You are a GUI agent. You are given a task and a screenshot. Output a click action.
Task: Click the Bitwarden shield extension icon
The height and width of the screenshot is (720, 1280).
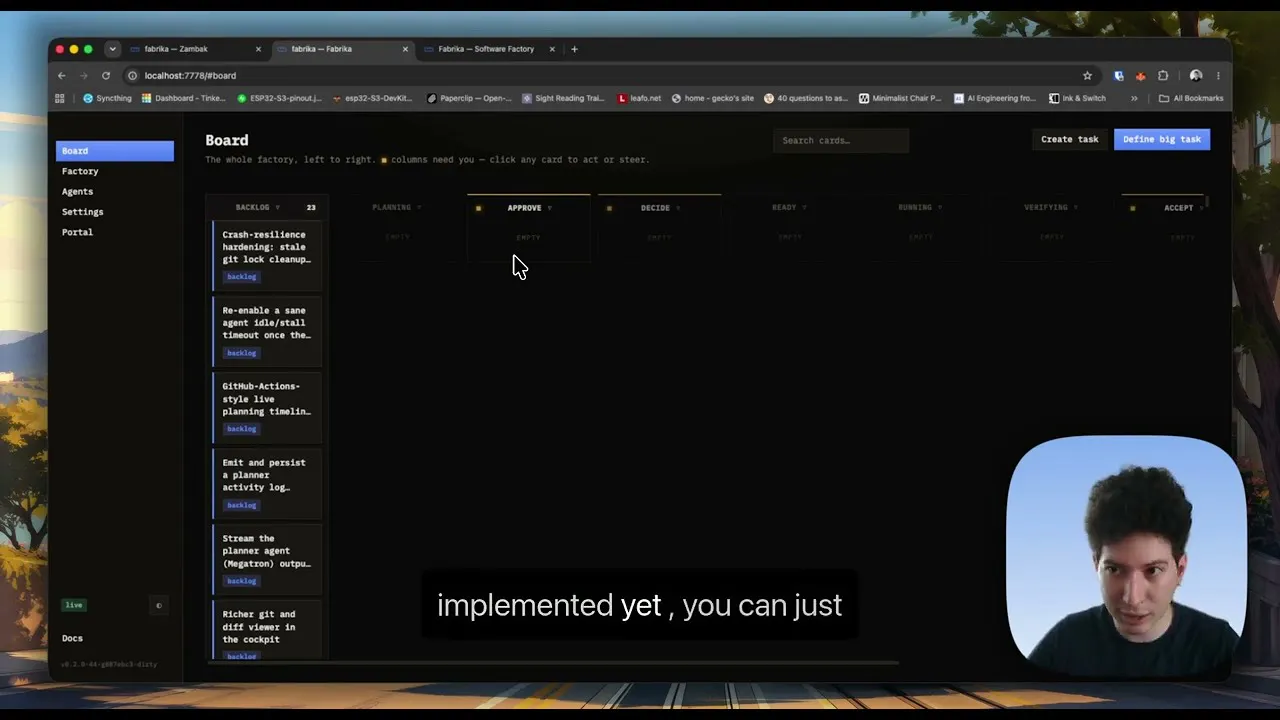click(1118, 76)
